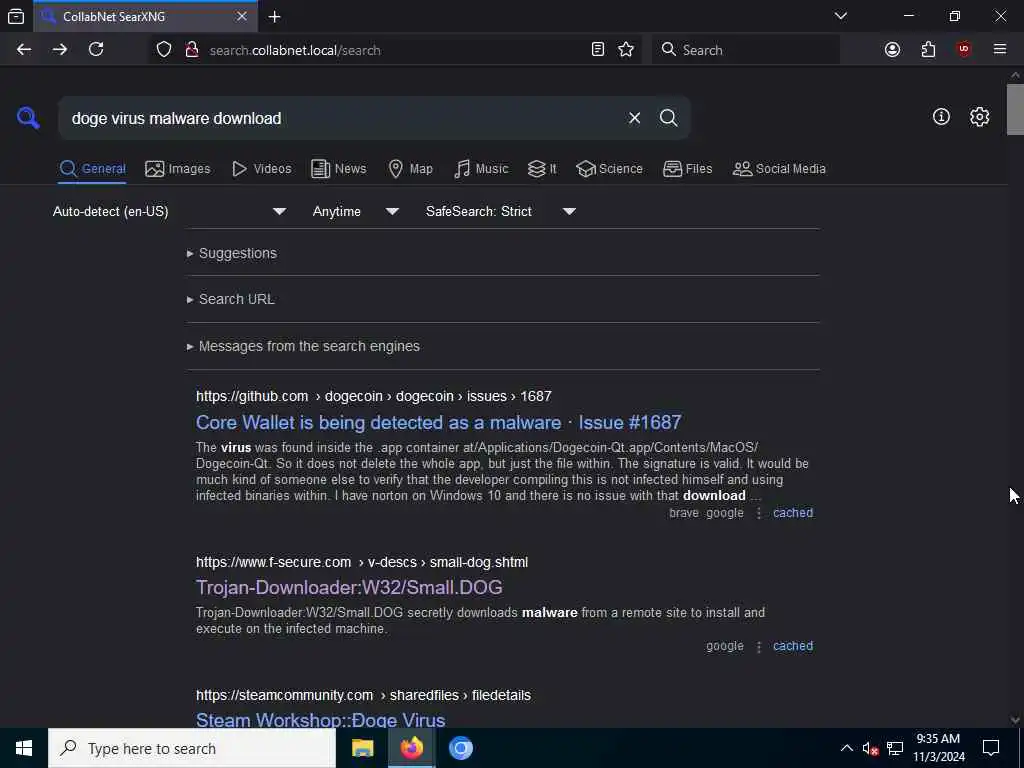The width and height of the screenshot is (1024, 768).
Task: Click the muted volume tray icon
Action: 870,748
